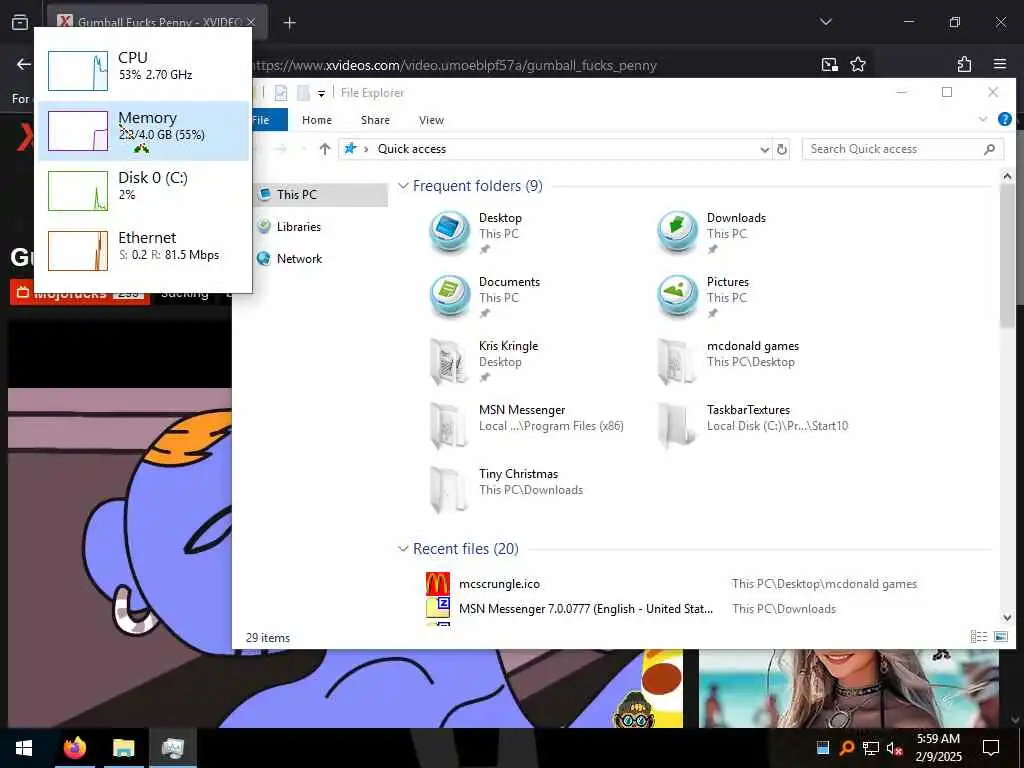The width and height of the screenshot is (1024, 768).
Task: Click the File Explorer scrollbar up arrow
Action: click(1006, 176)
